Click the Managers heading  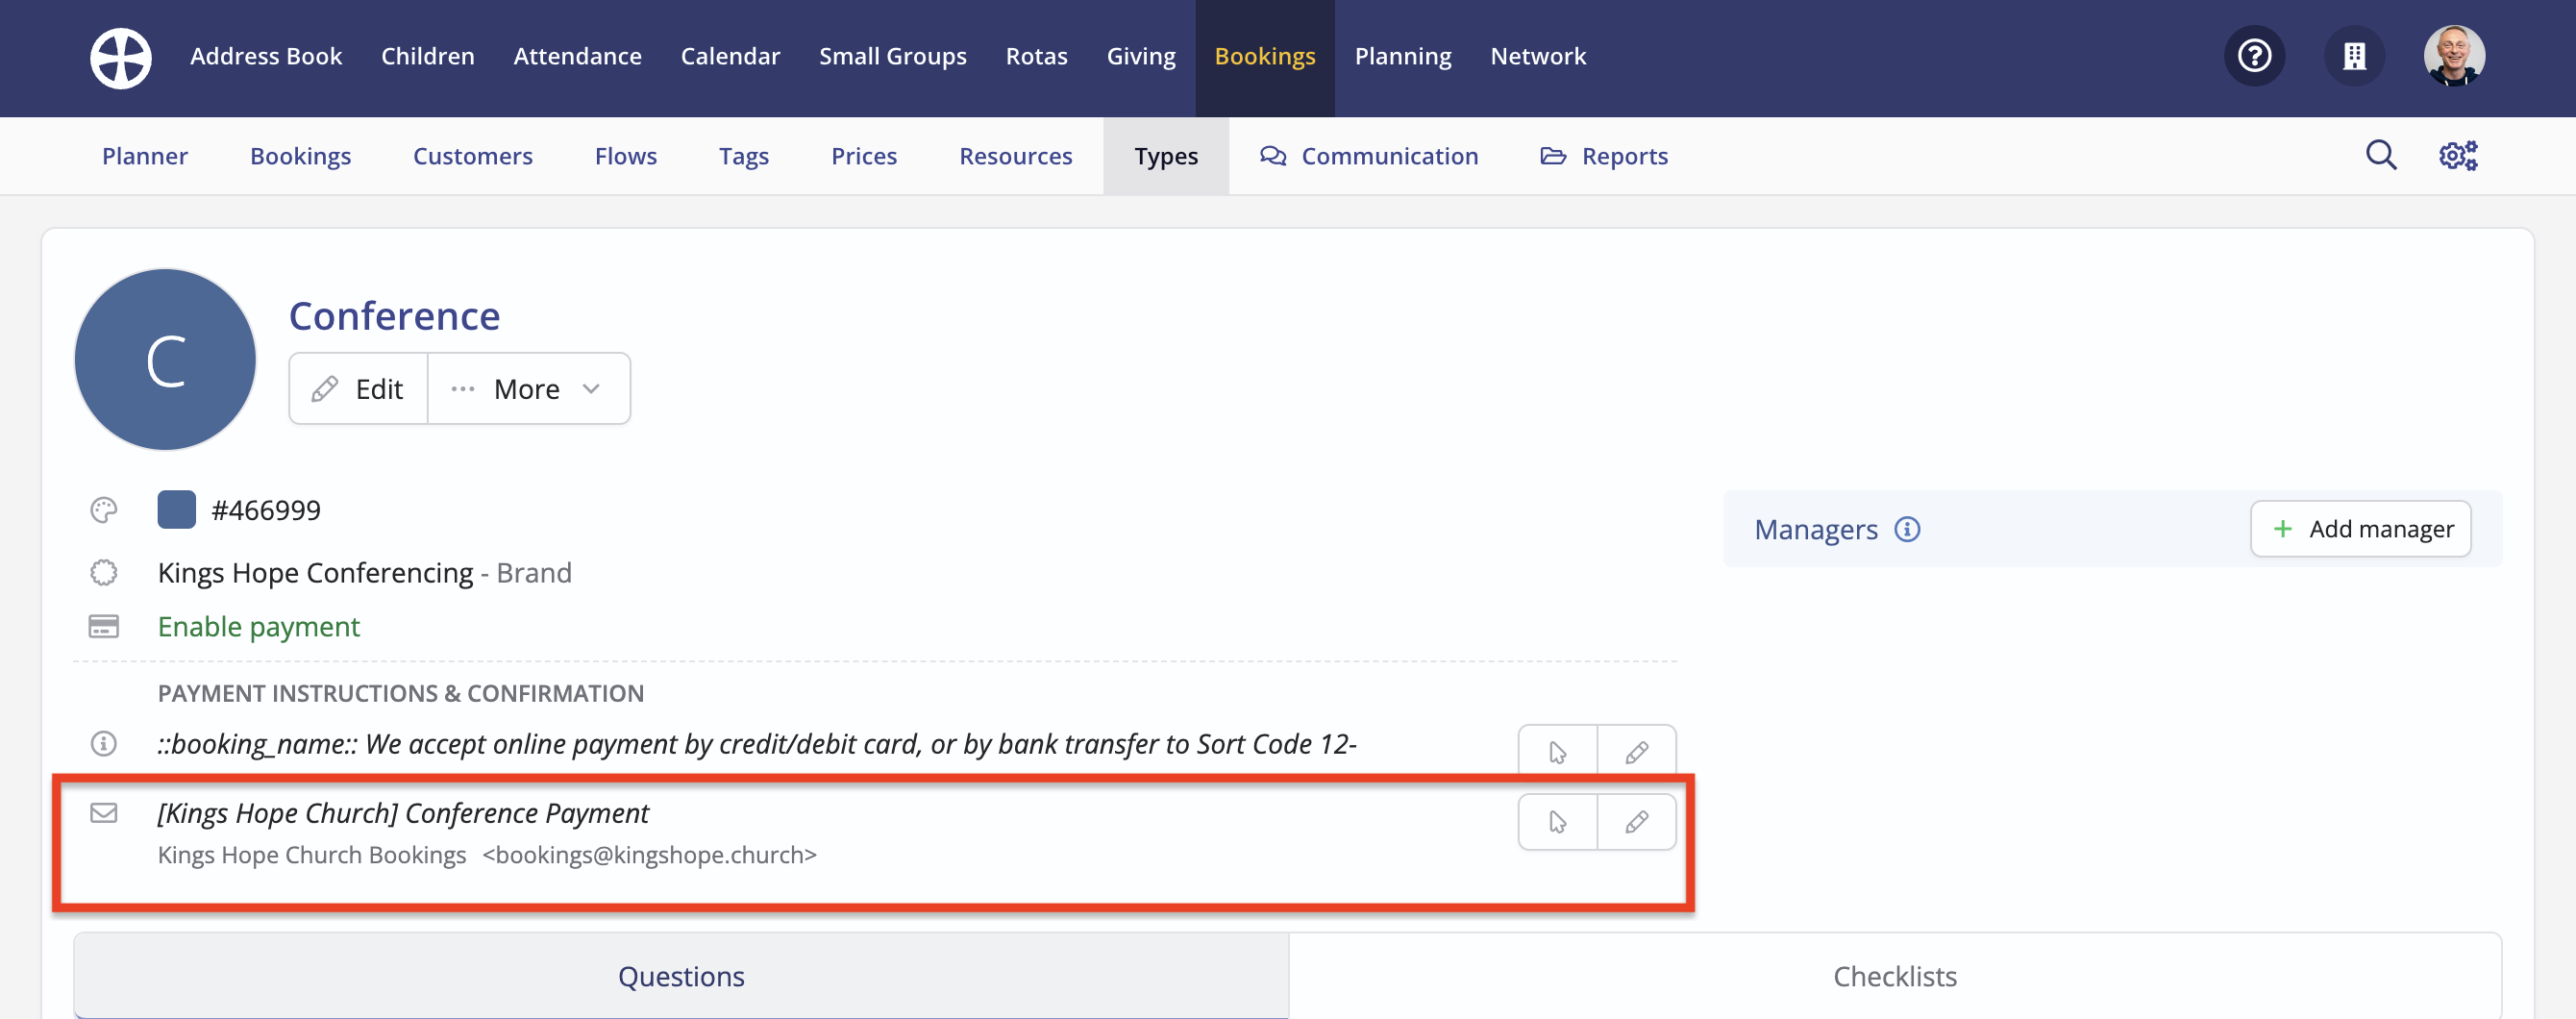1816,529
